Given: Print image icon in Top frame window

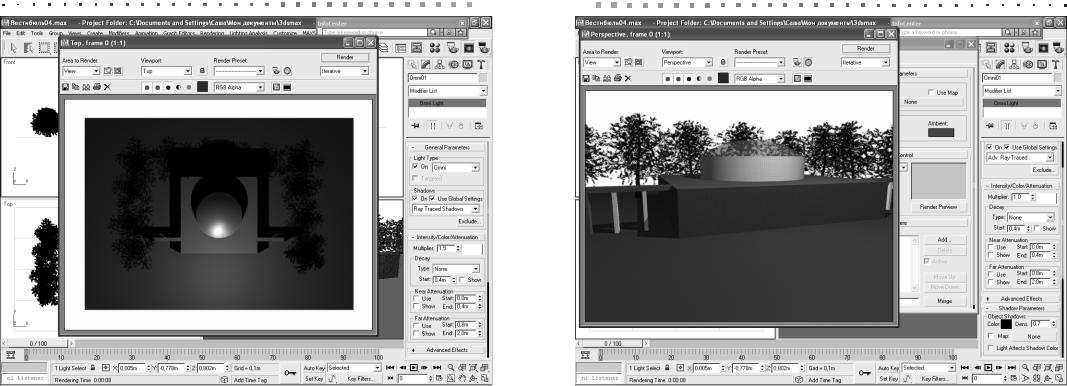Looking at the screenshot, I should (x=97, y=87).
